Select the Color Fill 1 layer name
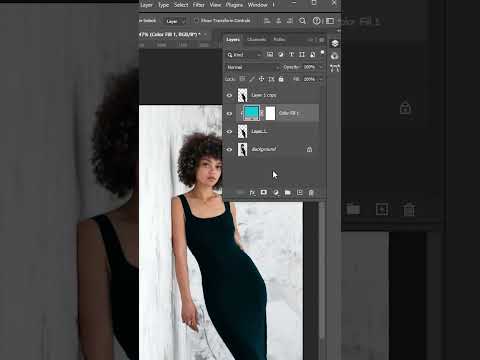 pos(289,113)
